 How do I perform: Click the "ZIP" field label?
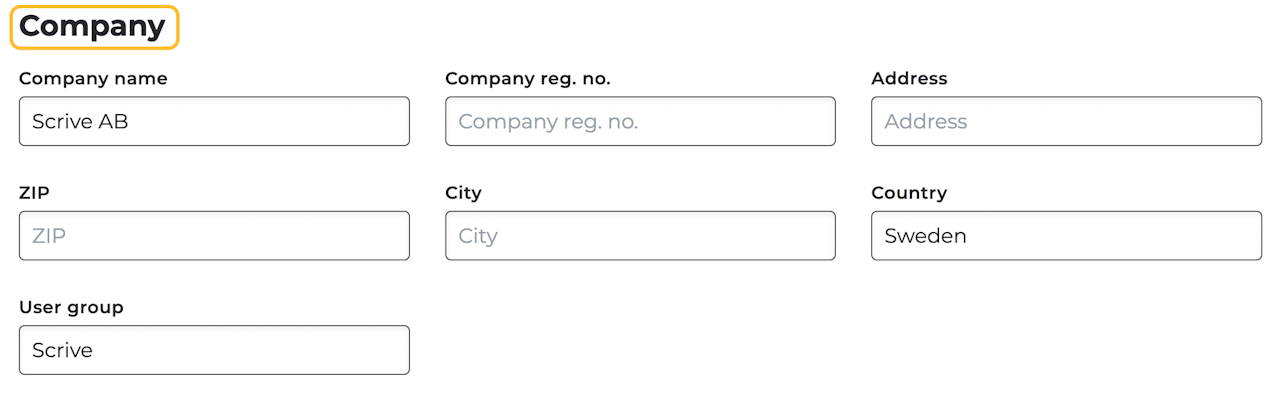[x=34, y=193]
